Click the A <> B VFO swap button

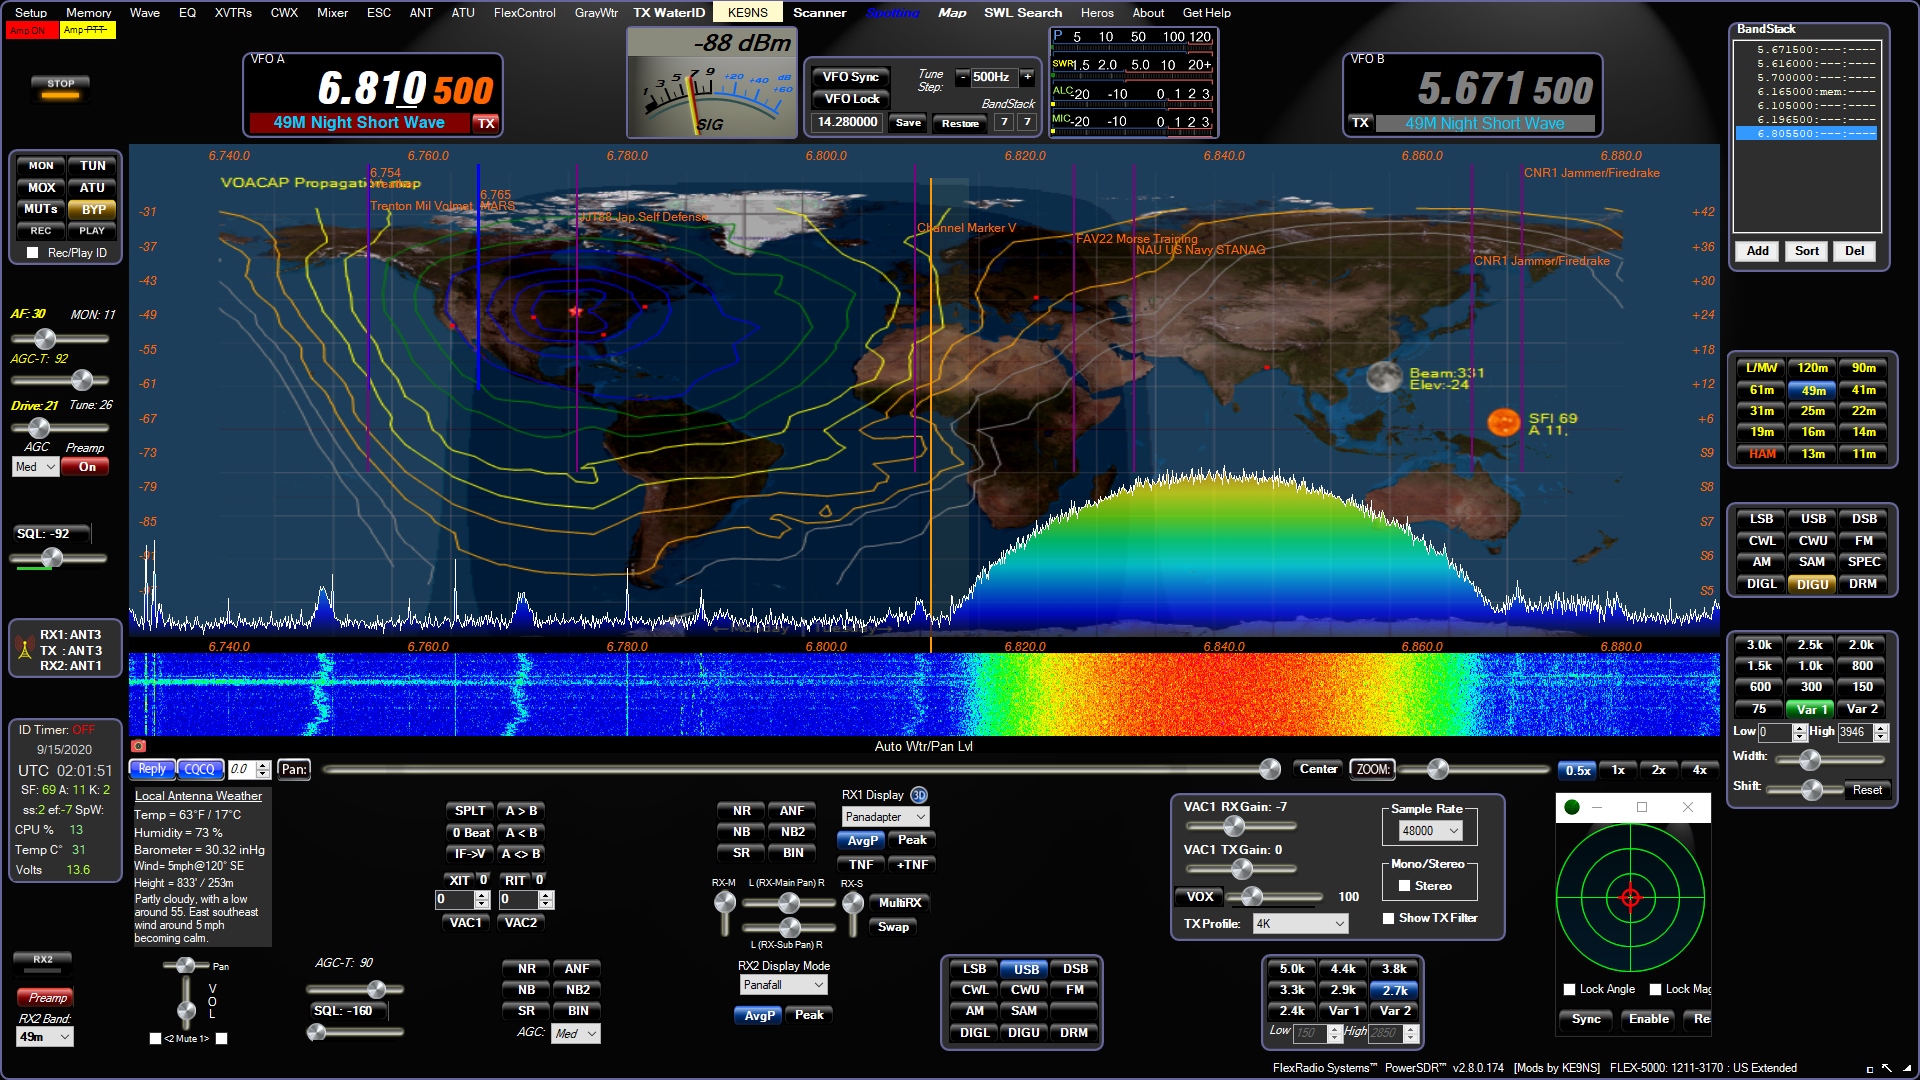point(521,854)
